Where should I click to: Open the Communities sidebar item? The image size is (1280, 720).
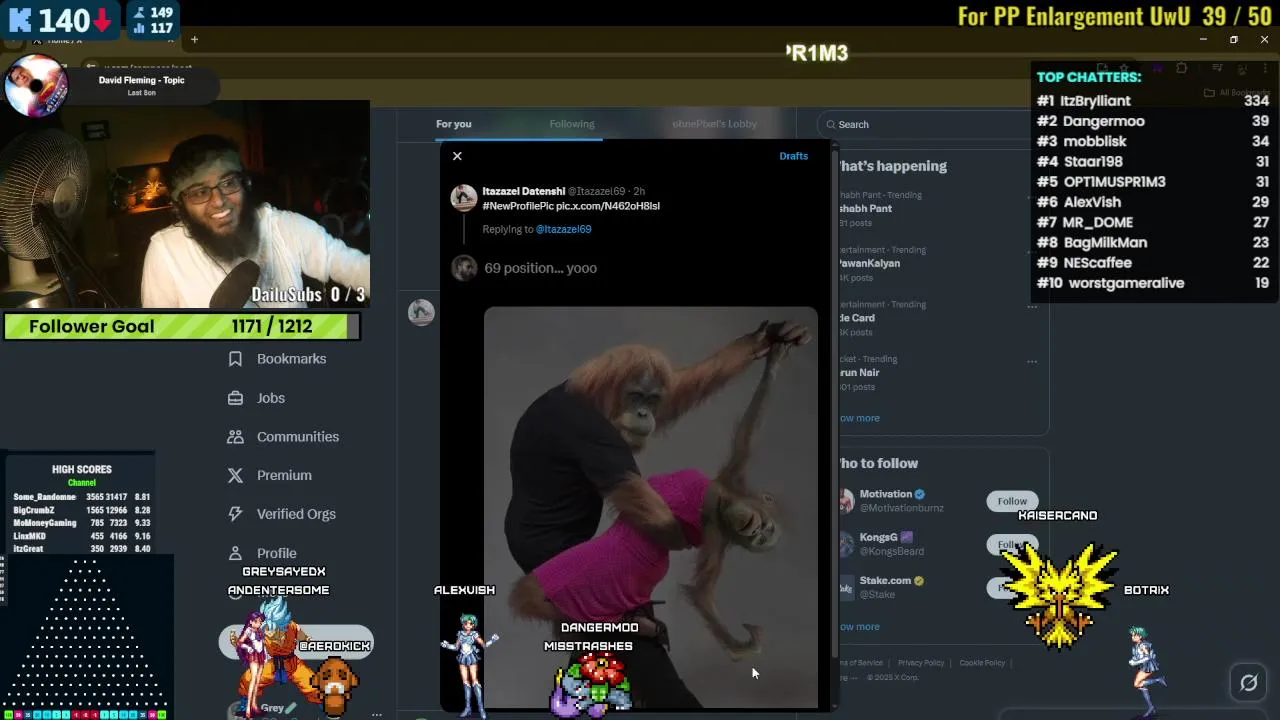(x=283, y=437)
